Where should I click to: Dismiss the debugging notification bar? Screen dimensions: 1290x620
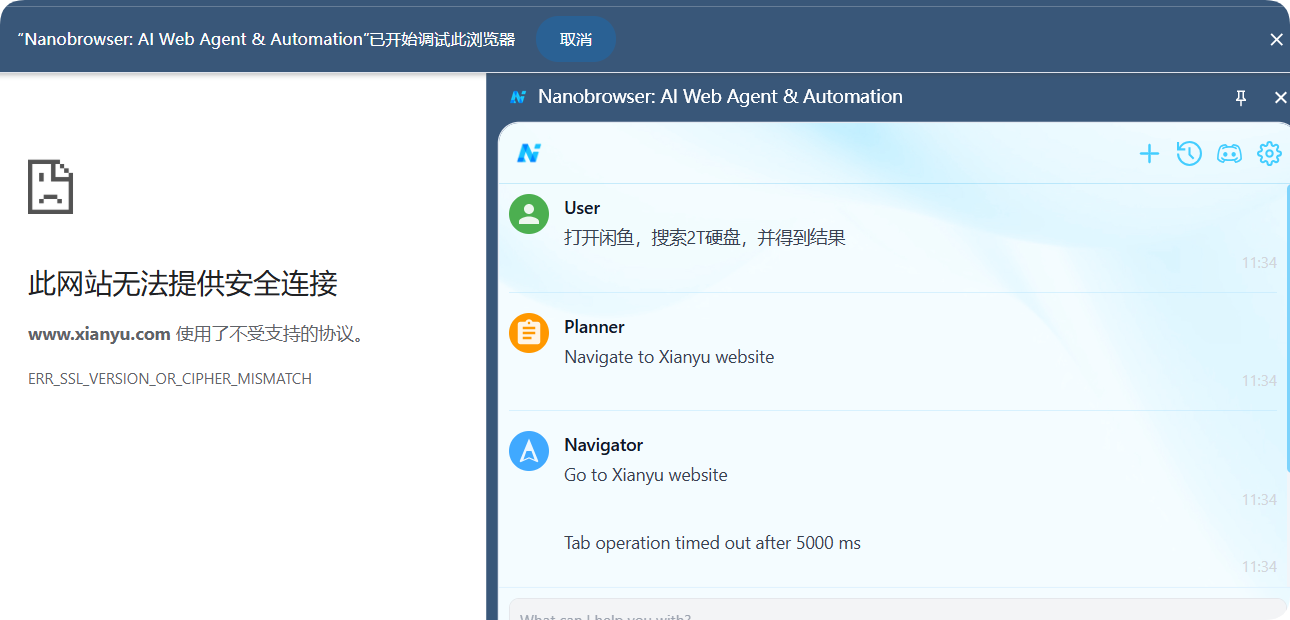[x=1276, y=39]
